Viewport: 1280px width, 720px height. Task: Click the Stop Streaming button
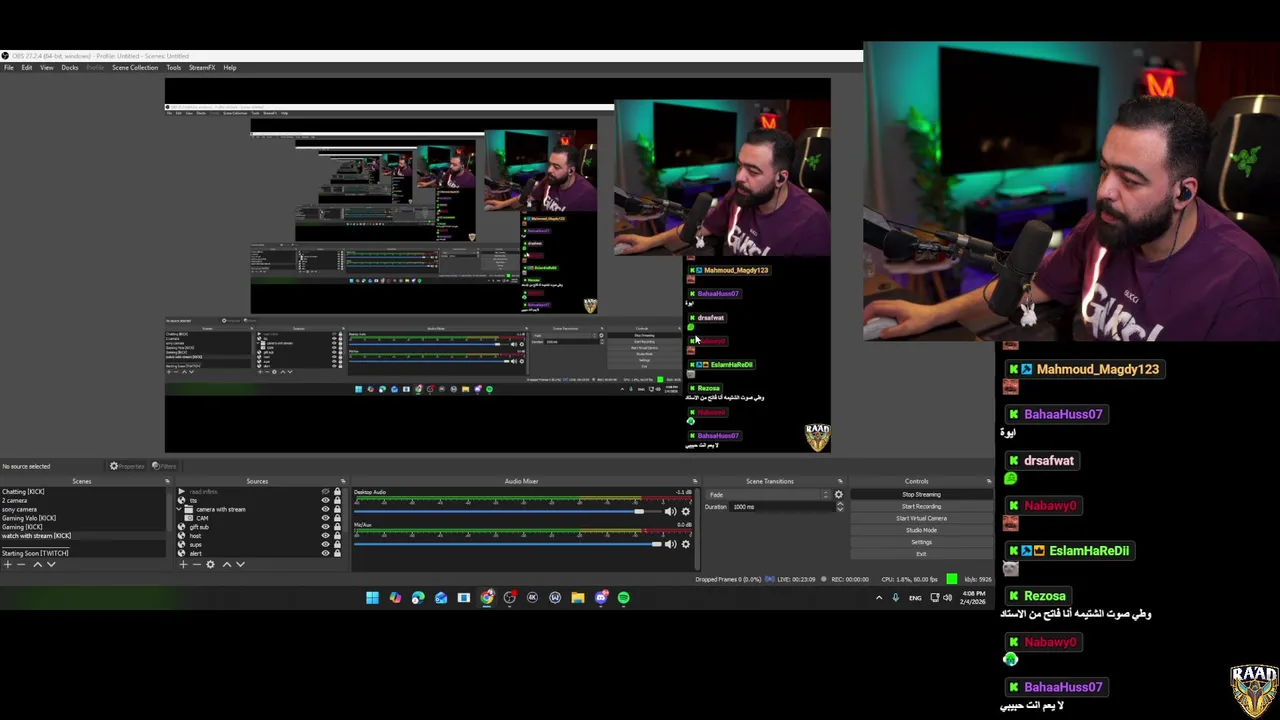[921, 494]
